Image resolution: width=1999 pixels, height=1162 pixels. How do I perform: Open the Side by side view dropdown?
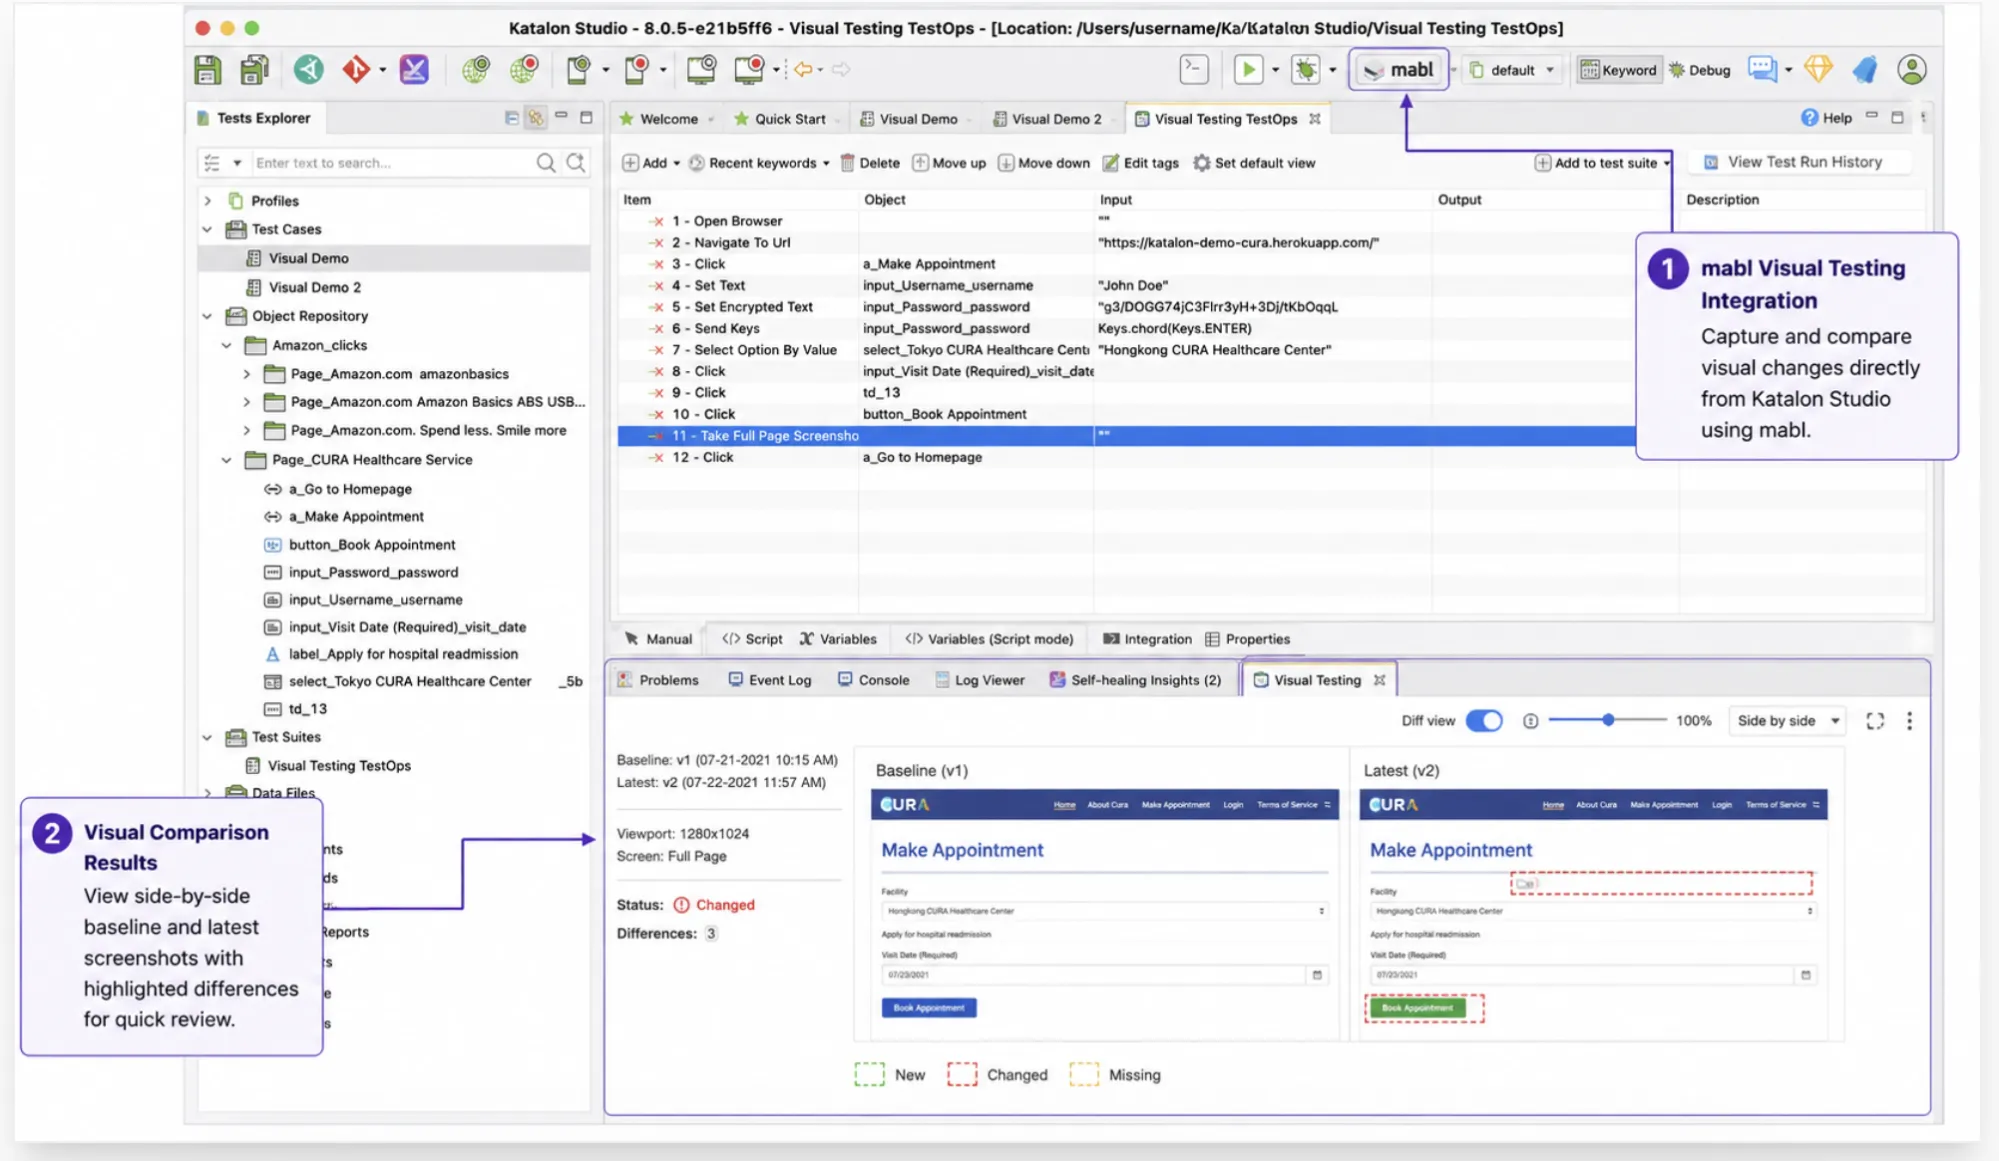click(x=1788, y=721)
